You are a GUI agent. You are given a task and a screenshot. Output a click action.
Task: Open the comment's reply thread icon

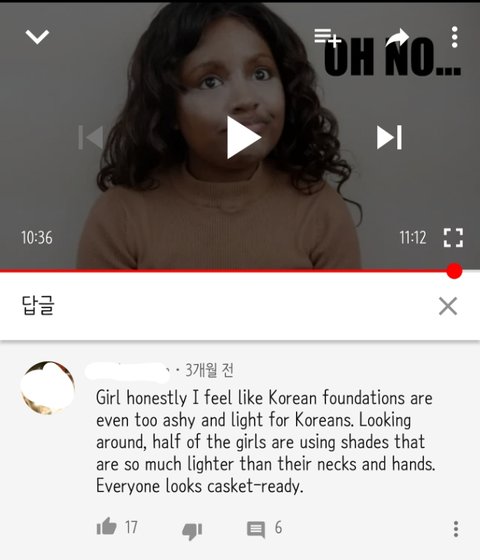click(x=256, y=529)
